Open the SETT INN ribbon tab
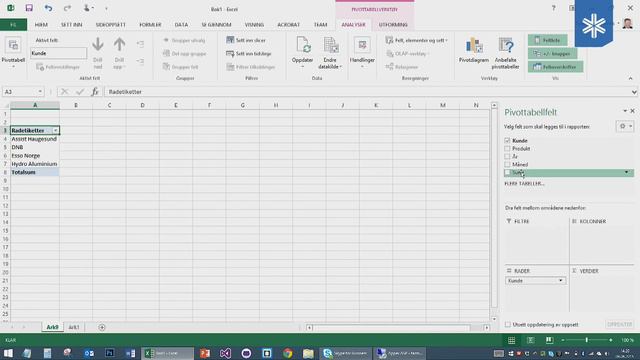 point(71,24)
